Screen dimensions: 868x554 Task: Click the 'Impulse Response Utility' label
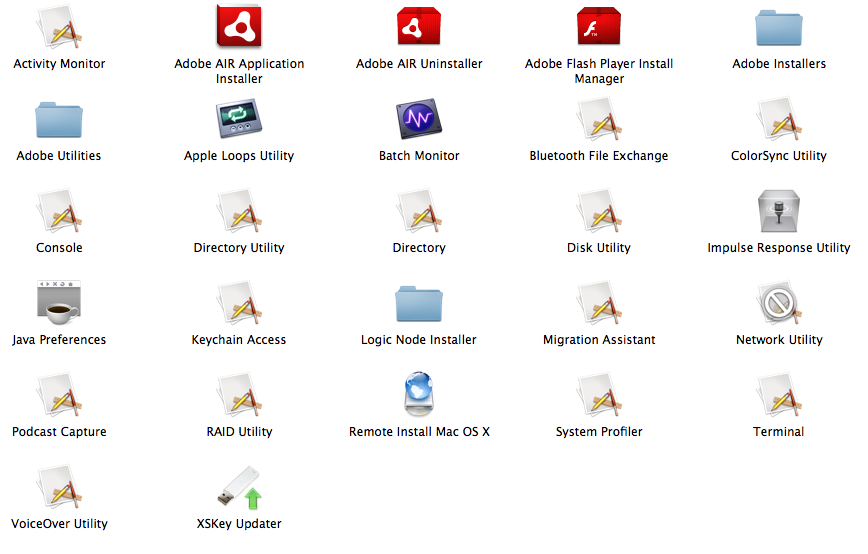[x=779, y=248]
